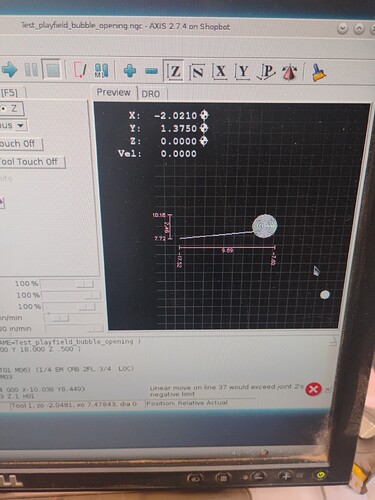Select G-code line containing Test_playfield_bubble_opening
The image size is (375, 500).
(x=71, y=342)
